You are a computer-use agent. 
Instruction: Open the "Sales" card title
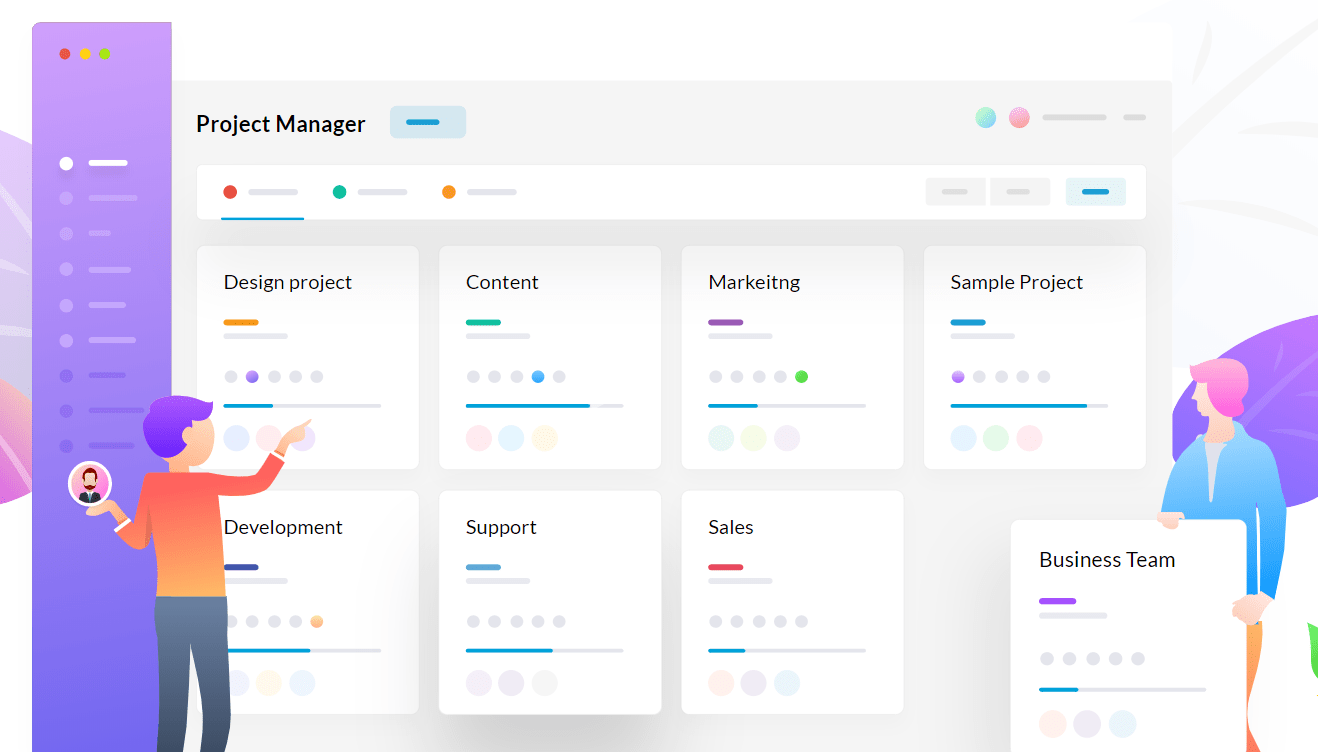pos(731,527)
